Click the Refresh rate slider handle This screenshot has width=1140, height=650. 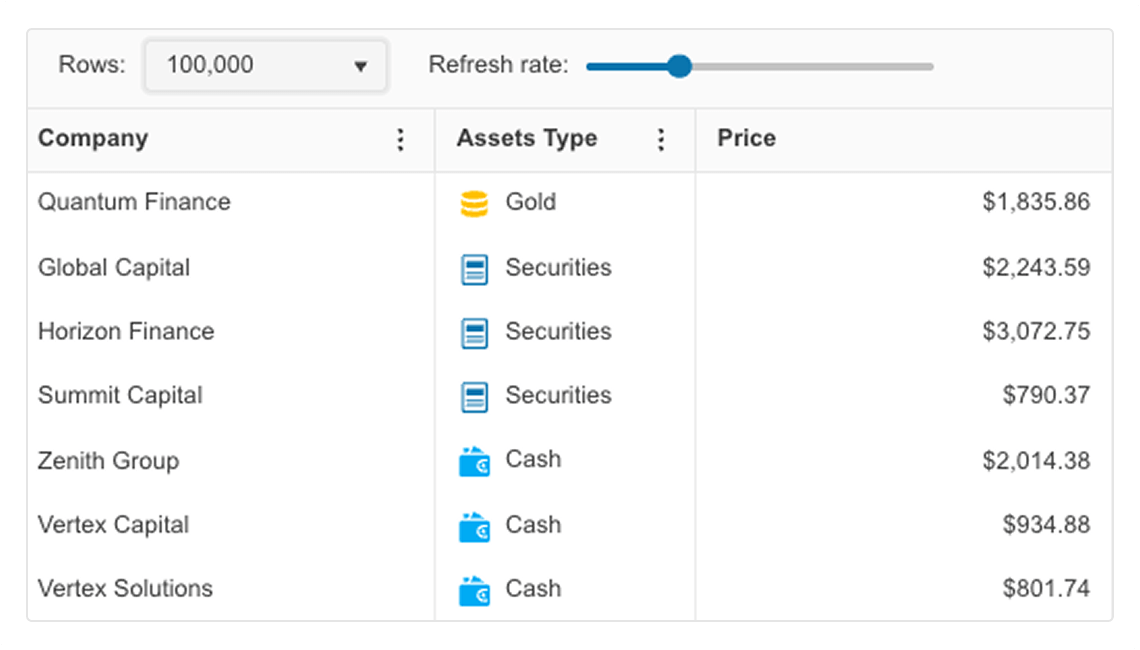(679, 67)
